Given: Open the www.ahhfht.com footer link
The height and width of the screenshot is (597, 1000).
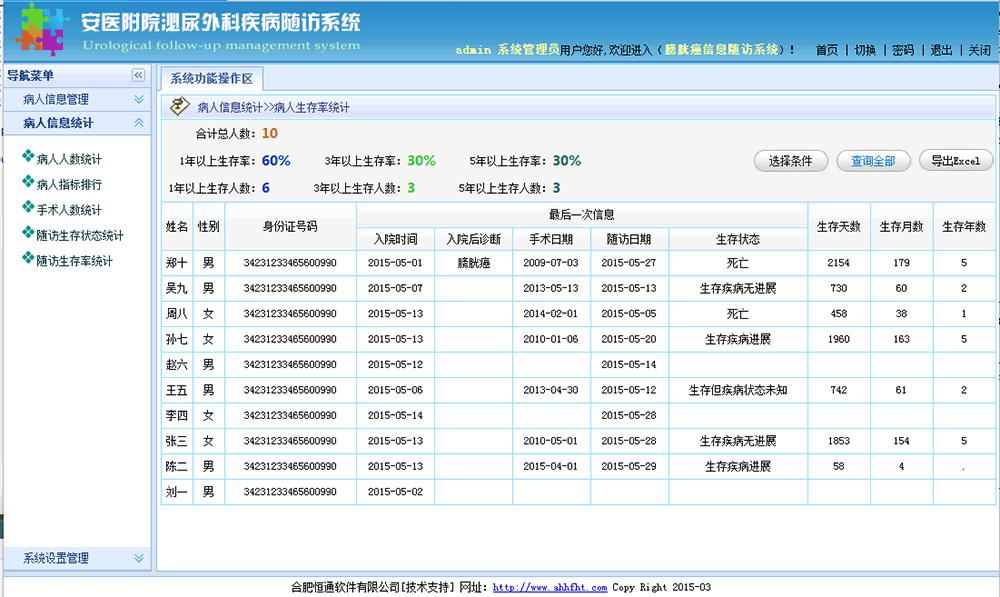Looking at the screenshot, I should (550, 587).
